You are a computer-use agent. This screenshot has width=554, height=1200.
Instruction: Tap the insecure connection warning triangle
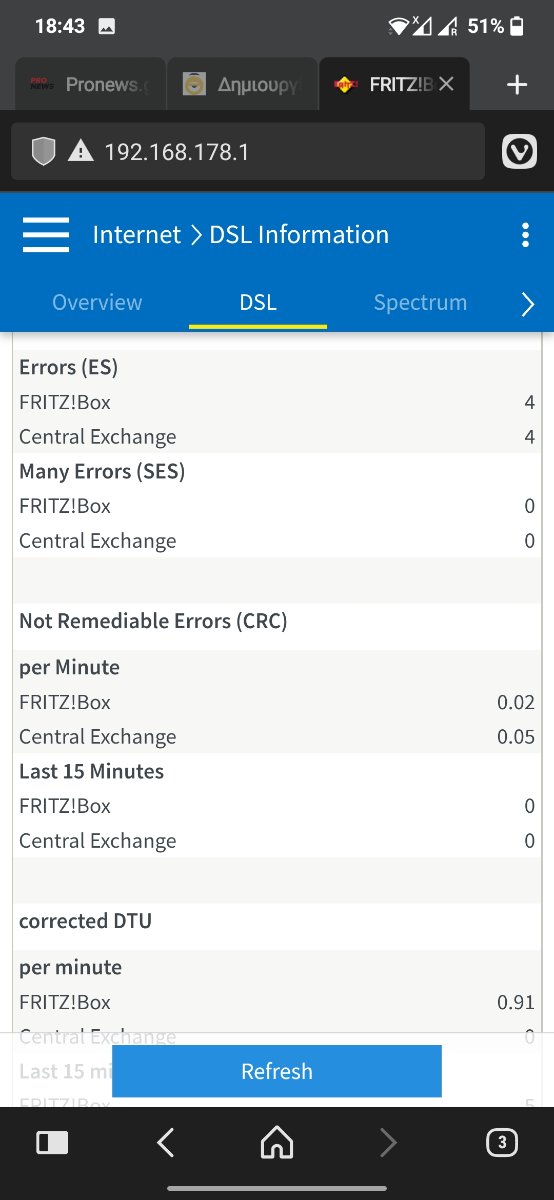click(x=80, y=152)
